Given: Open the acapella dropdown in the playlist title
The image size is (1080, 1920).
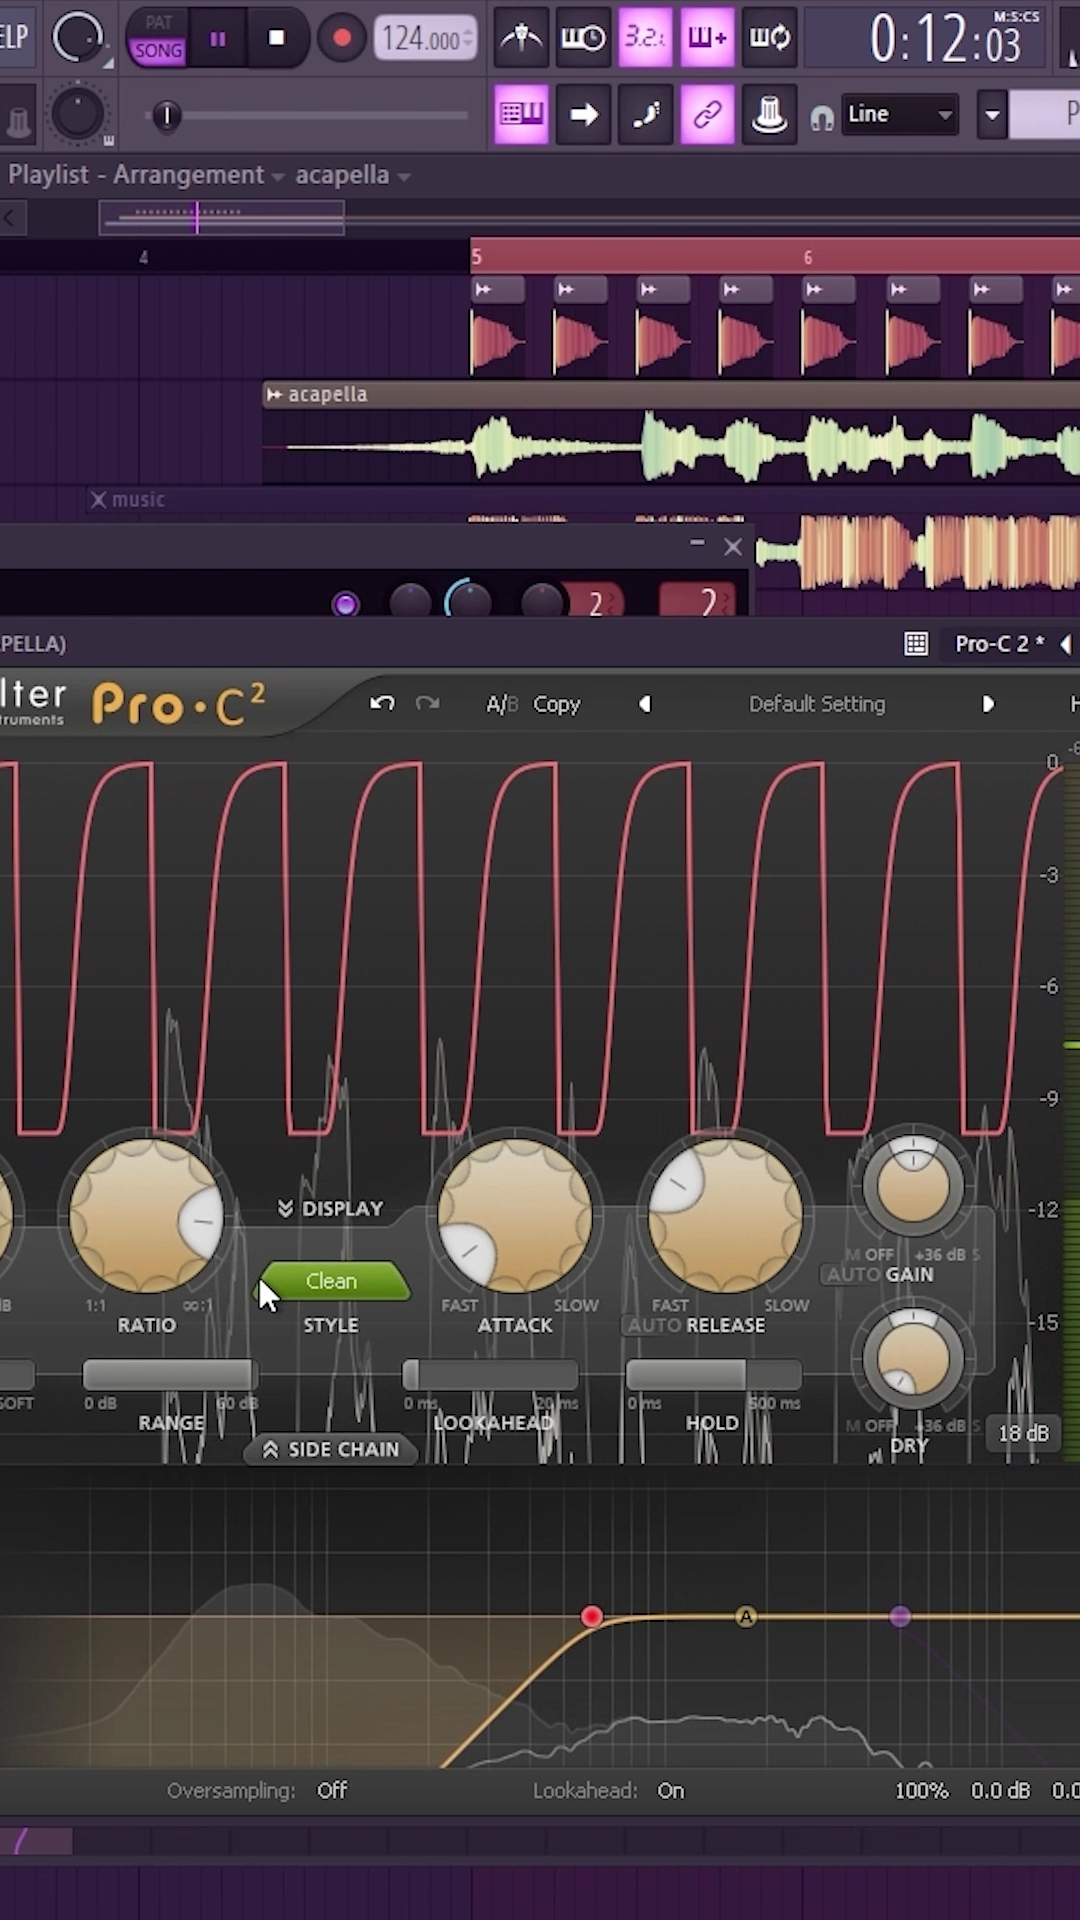Looking at the screenshot, I should [x=352, y=175].
